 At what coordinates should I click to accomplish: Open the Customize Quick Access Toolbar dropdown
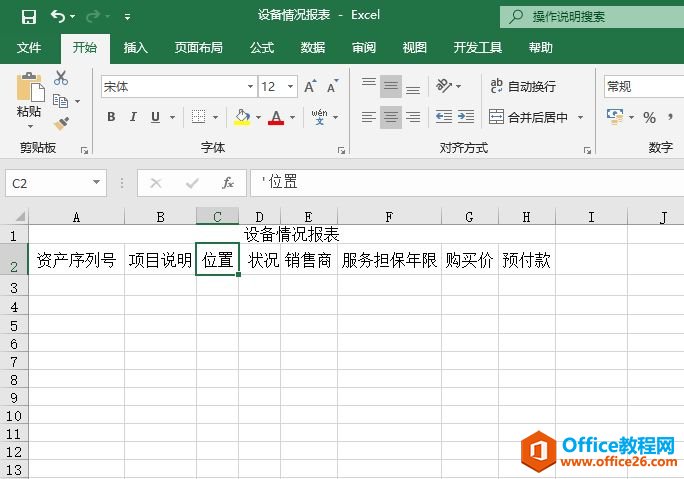coord(127,17)
